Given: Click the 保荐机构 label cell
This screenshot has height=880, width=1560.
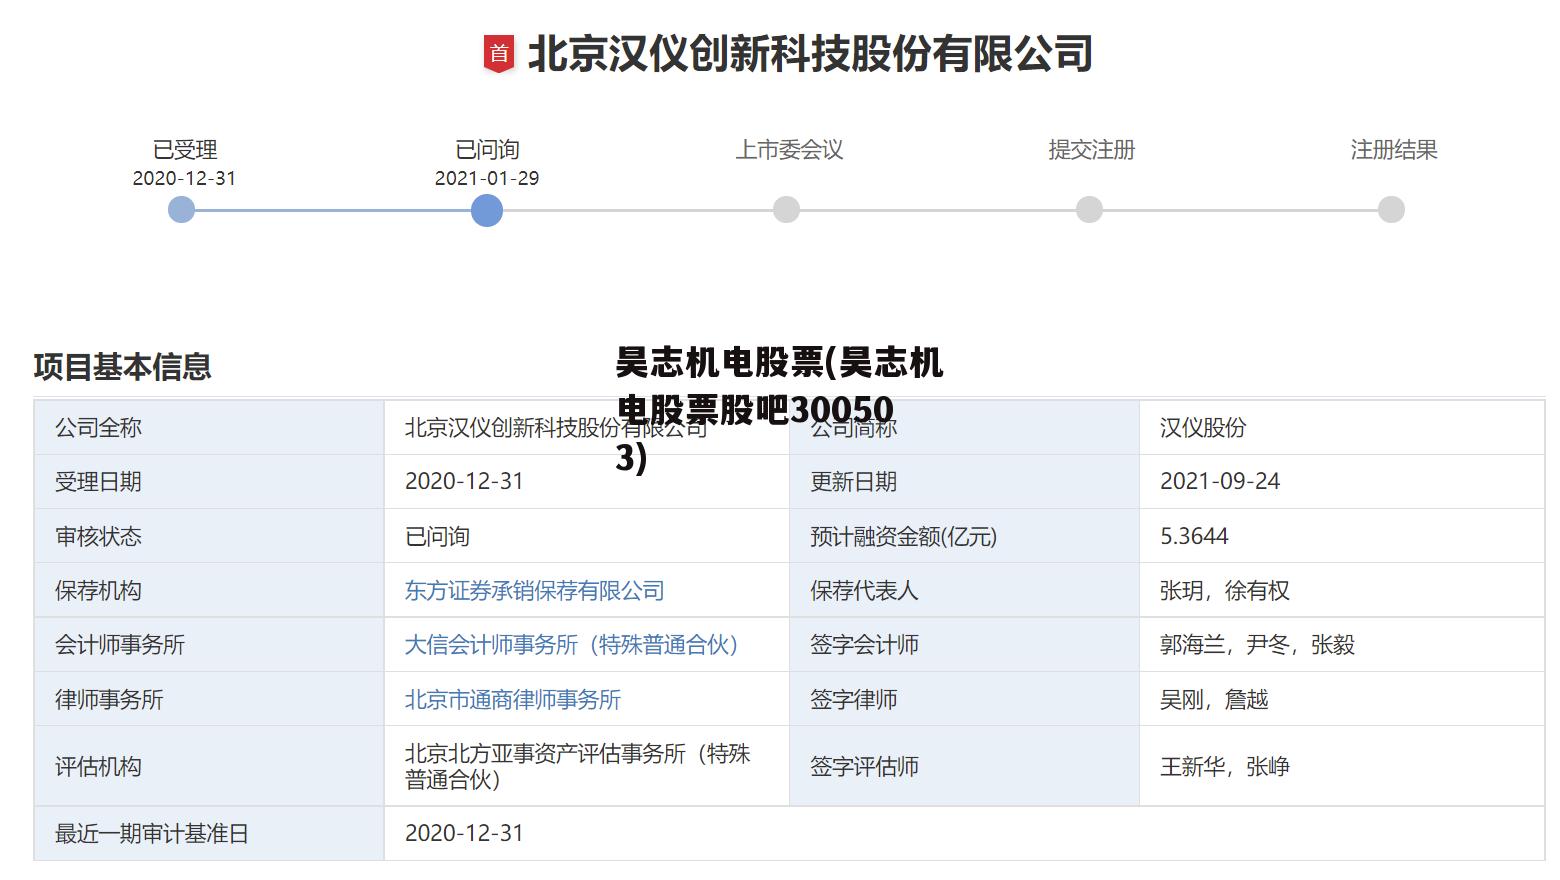Looking at the screenshot, I should [209, 591].
